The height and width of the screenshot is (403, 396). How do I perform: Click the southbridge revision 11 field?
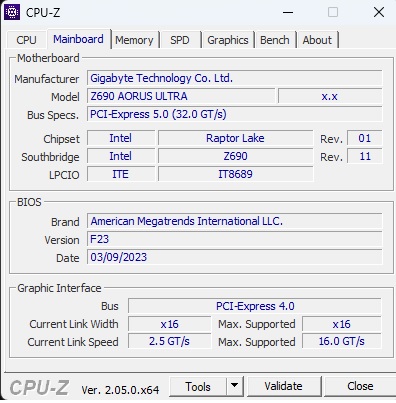coord(365,156)
